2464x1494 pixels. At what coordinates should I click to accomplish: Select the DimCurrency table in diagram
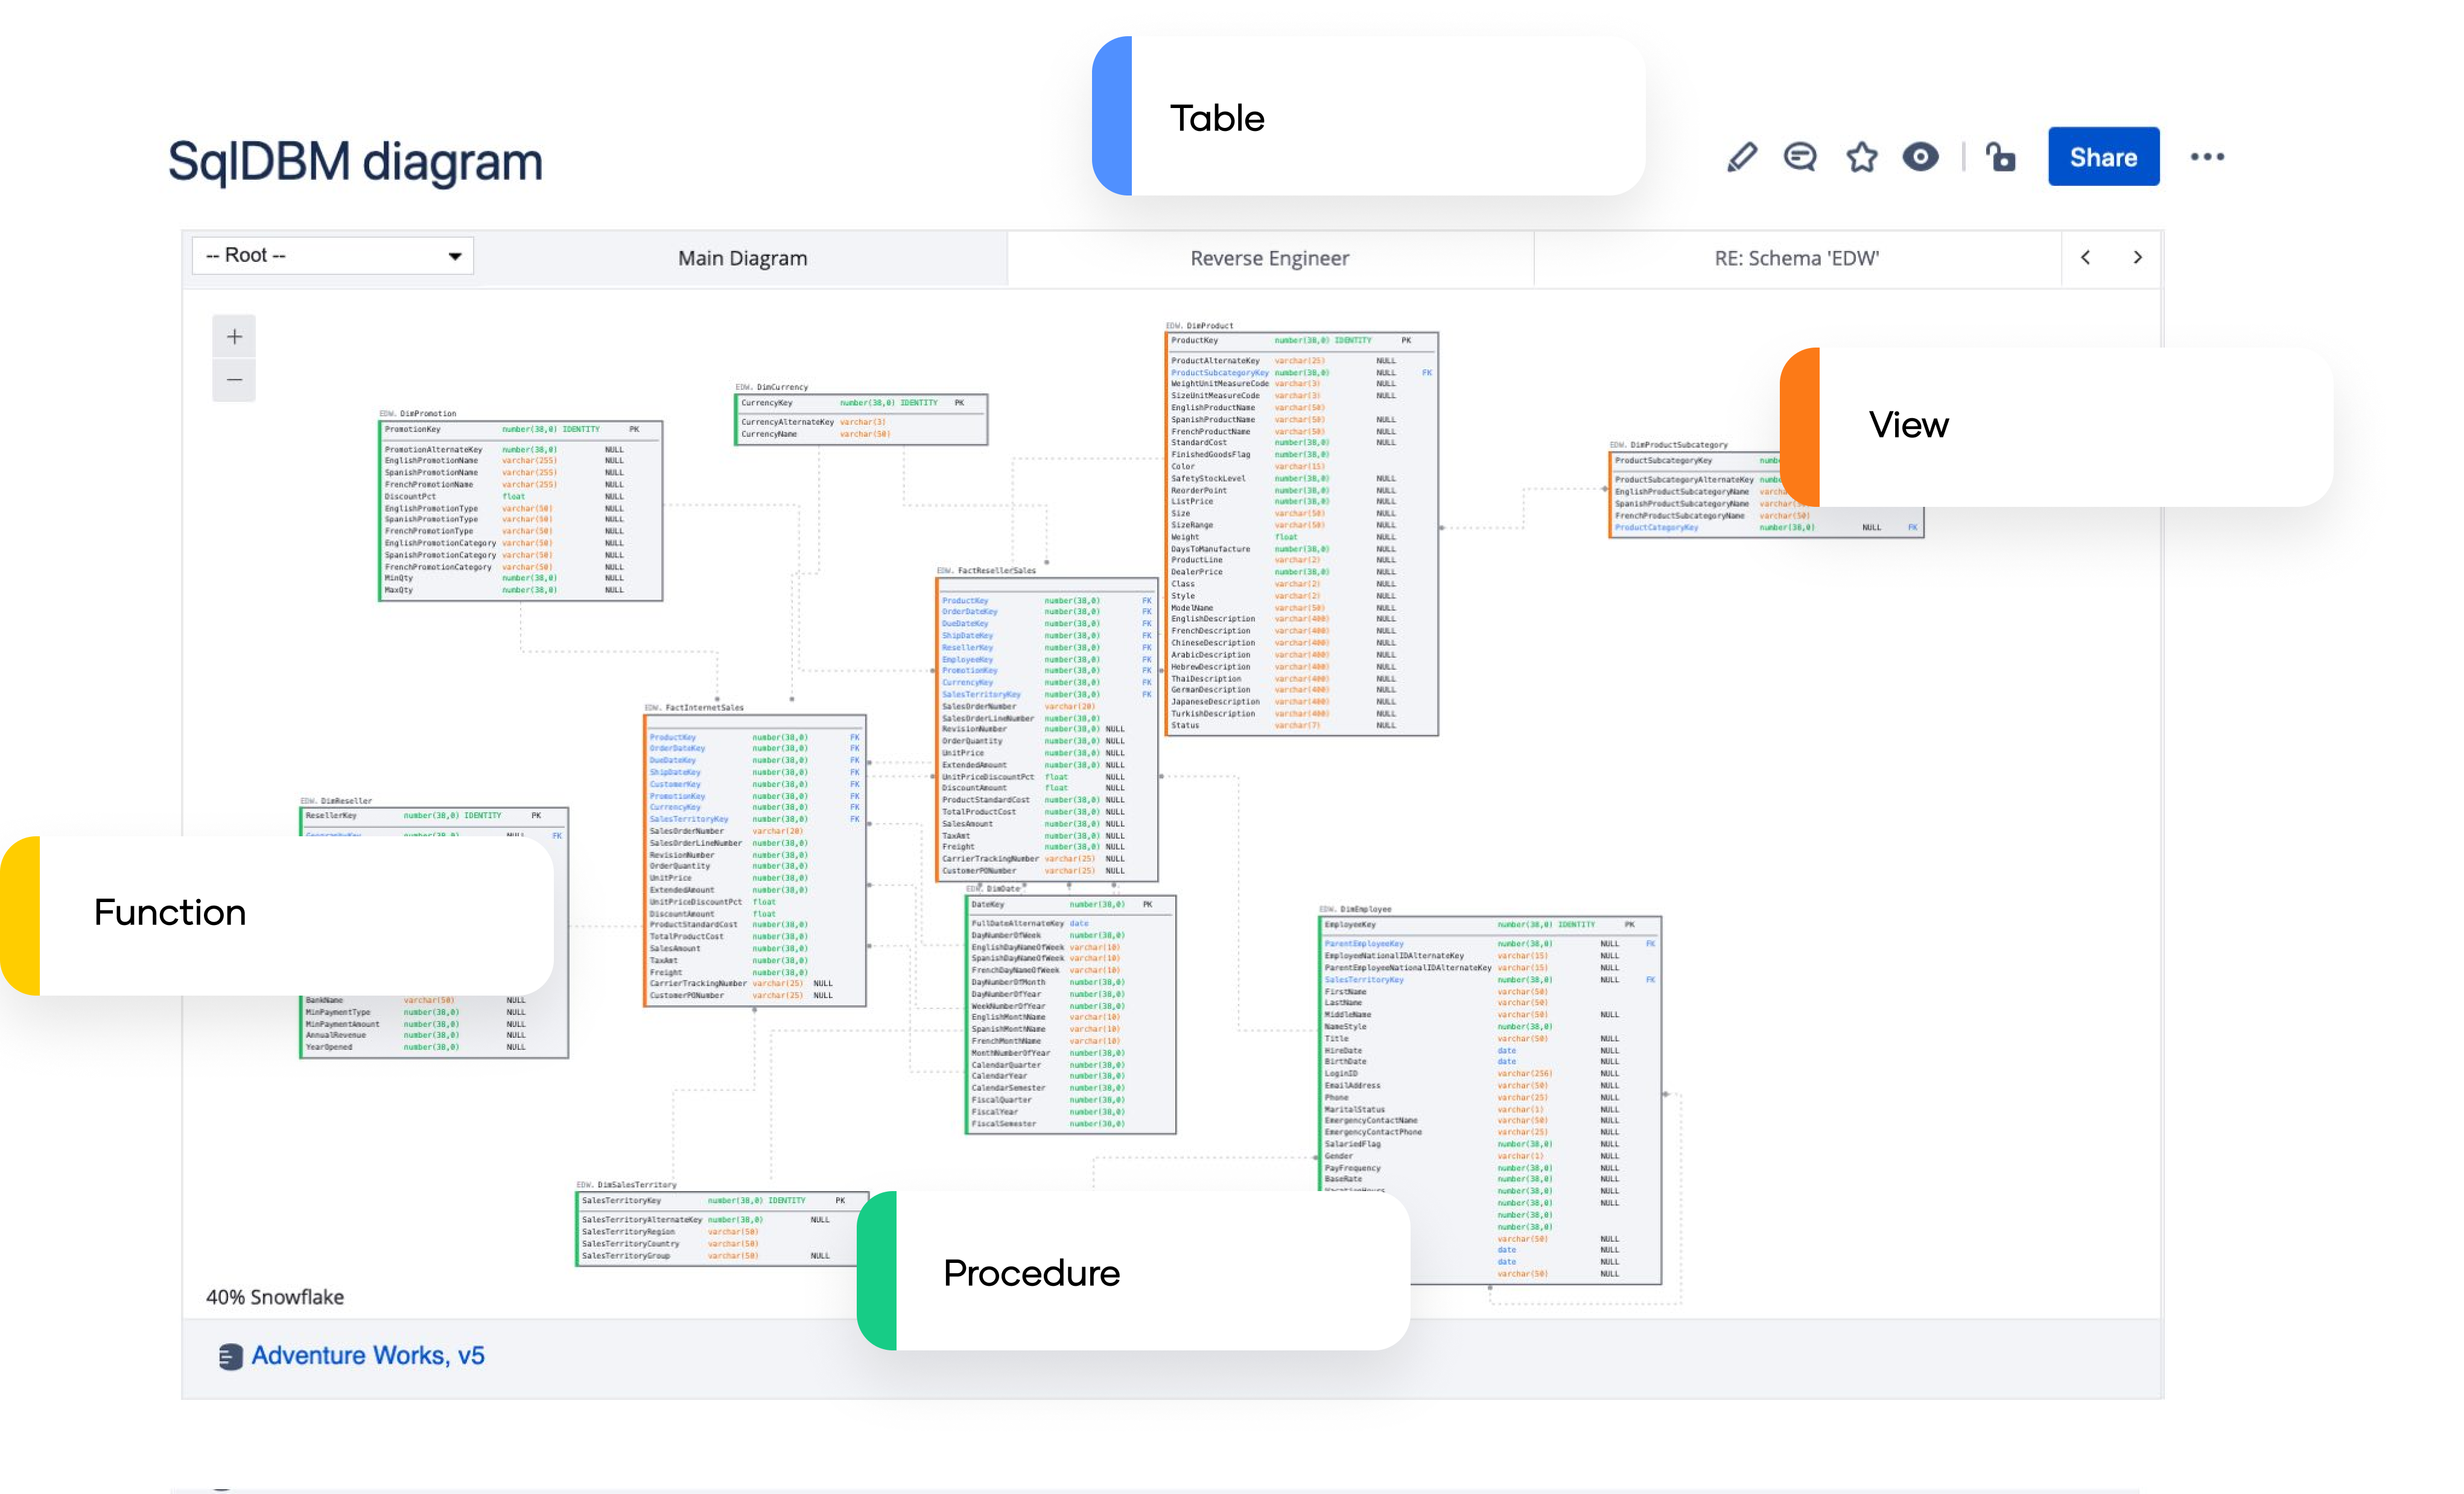[x=860, y=419]
